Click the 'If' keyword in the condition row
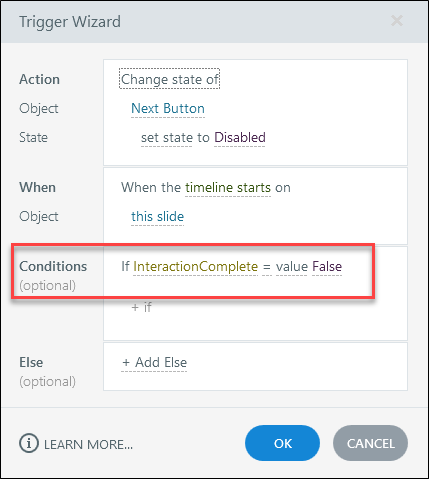The image size is (429, 479). coord(125,267)
